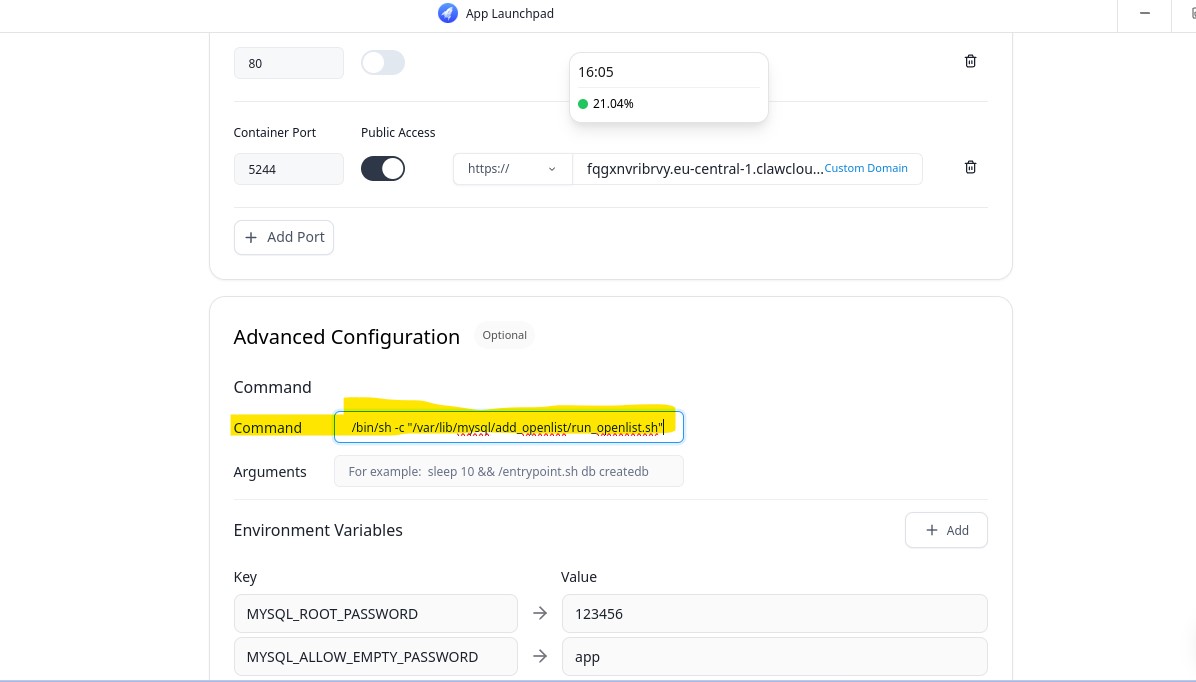1196x682 pixels.
Task: Click the 123456 value field
Action: pos(774,613)
